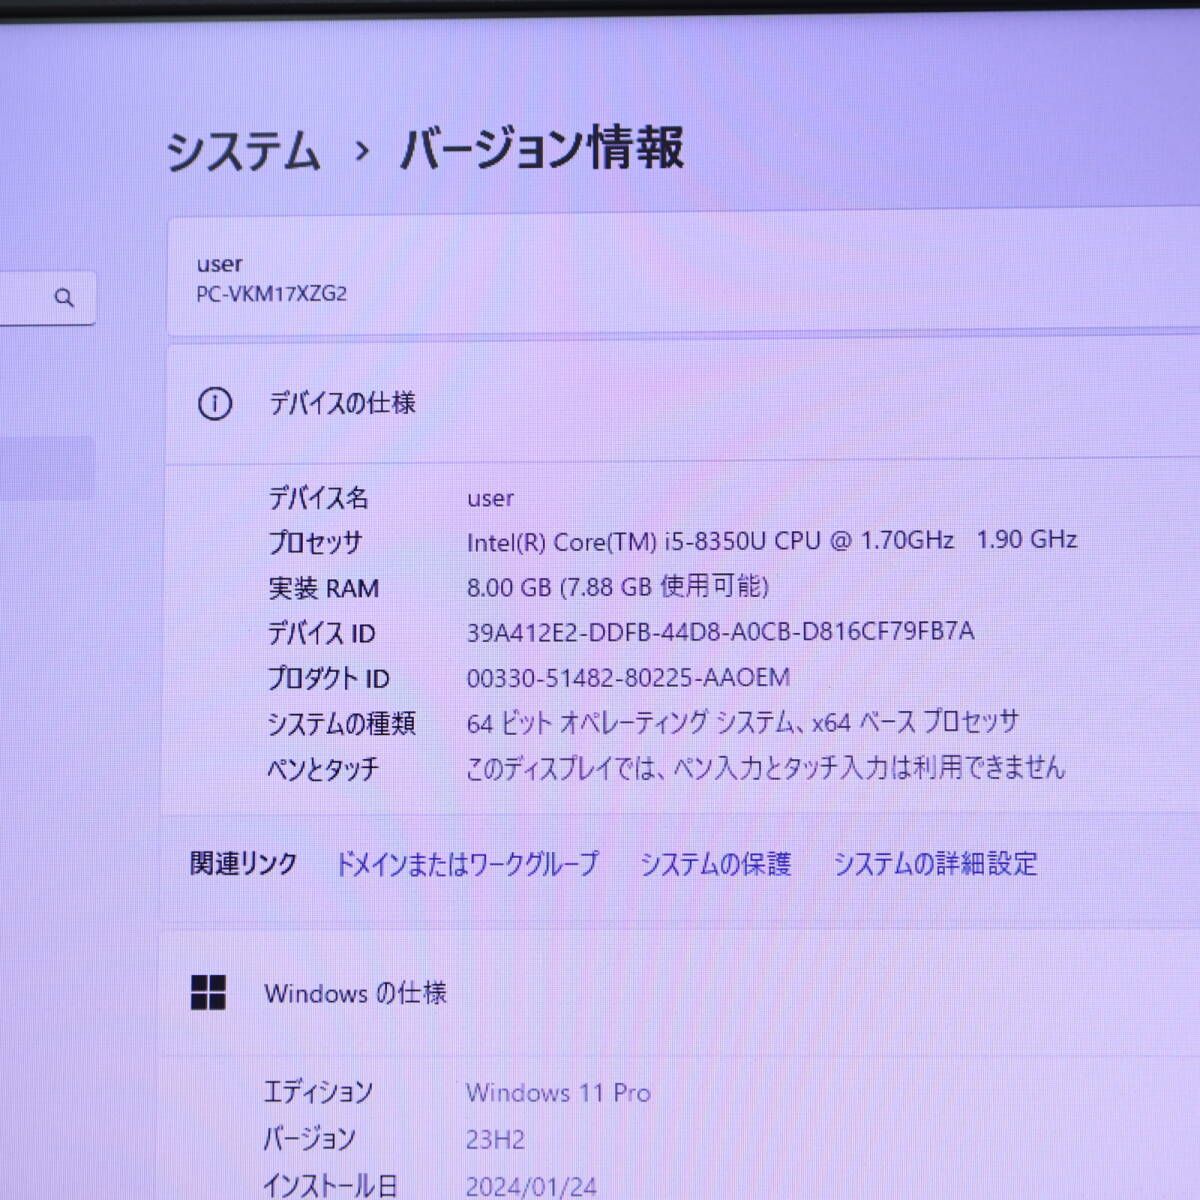Click the デバイス ID label
The image size is (1200, 1200).
pyautogui.click(x=321, y=633)
